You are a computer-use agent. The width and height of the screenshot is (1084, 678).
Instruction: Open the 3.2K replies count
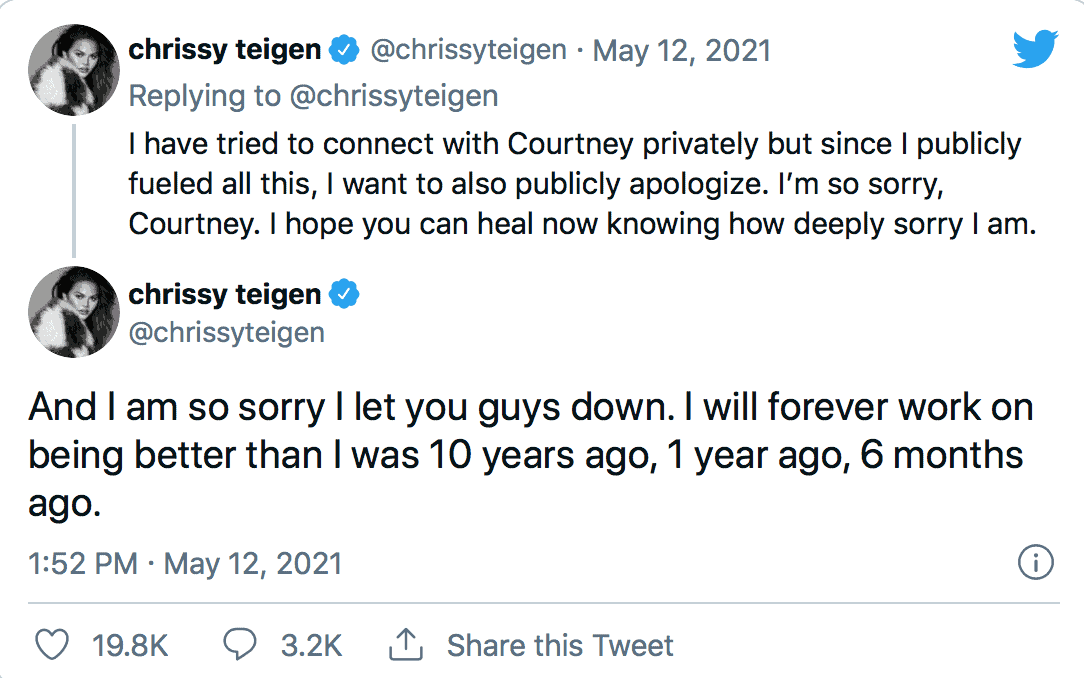coord(311,646)
